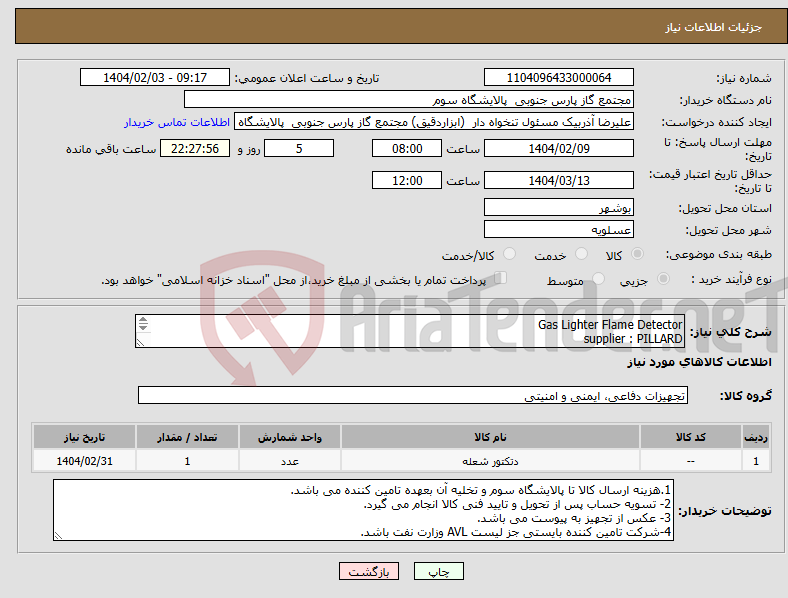Click the buyer organization name field
Screen dimensions: 788x598
coord(409,100)
